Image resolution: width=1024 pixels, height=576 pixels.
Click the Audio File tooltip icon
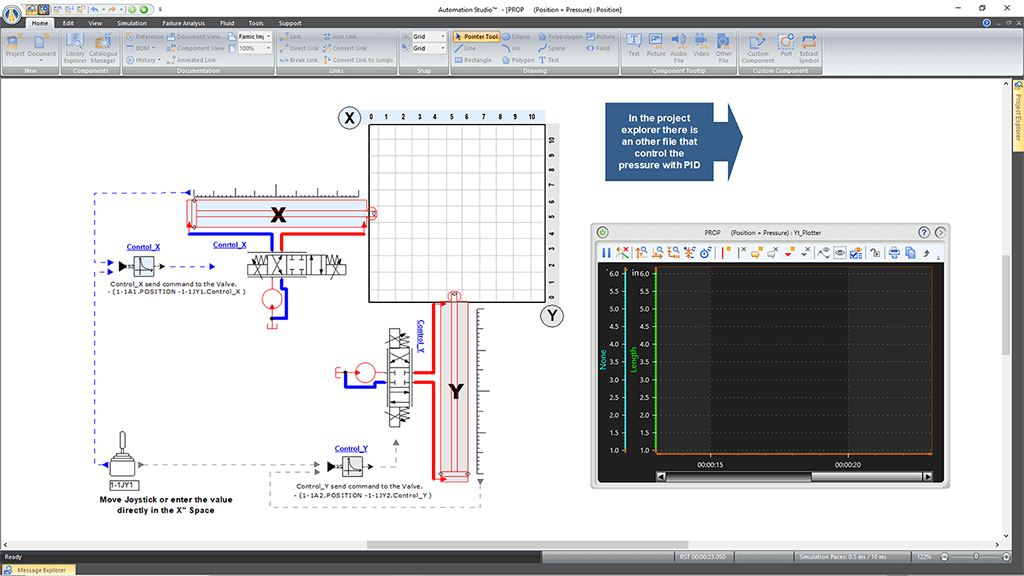click(678, 44)
